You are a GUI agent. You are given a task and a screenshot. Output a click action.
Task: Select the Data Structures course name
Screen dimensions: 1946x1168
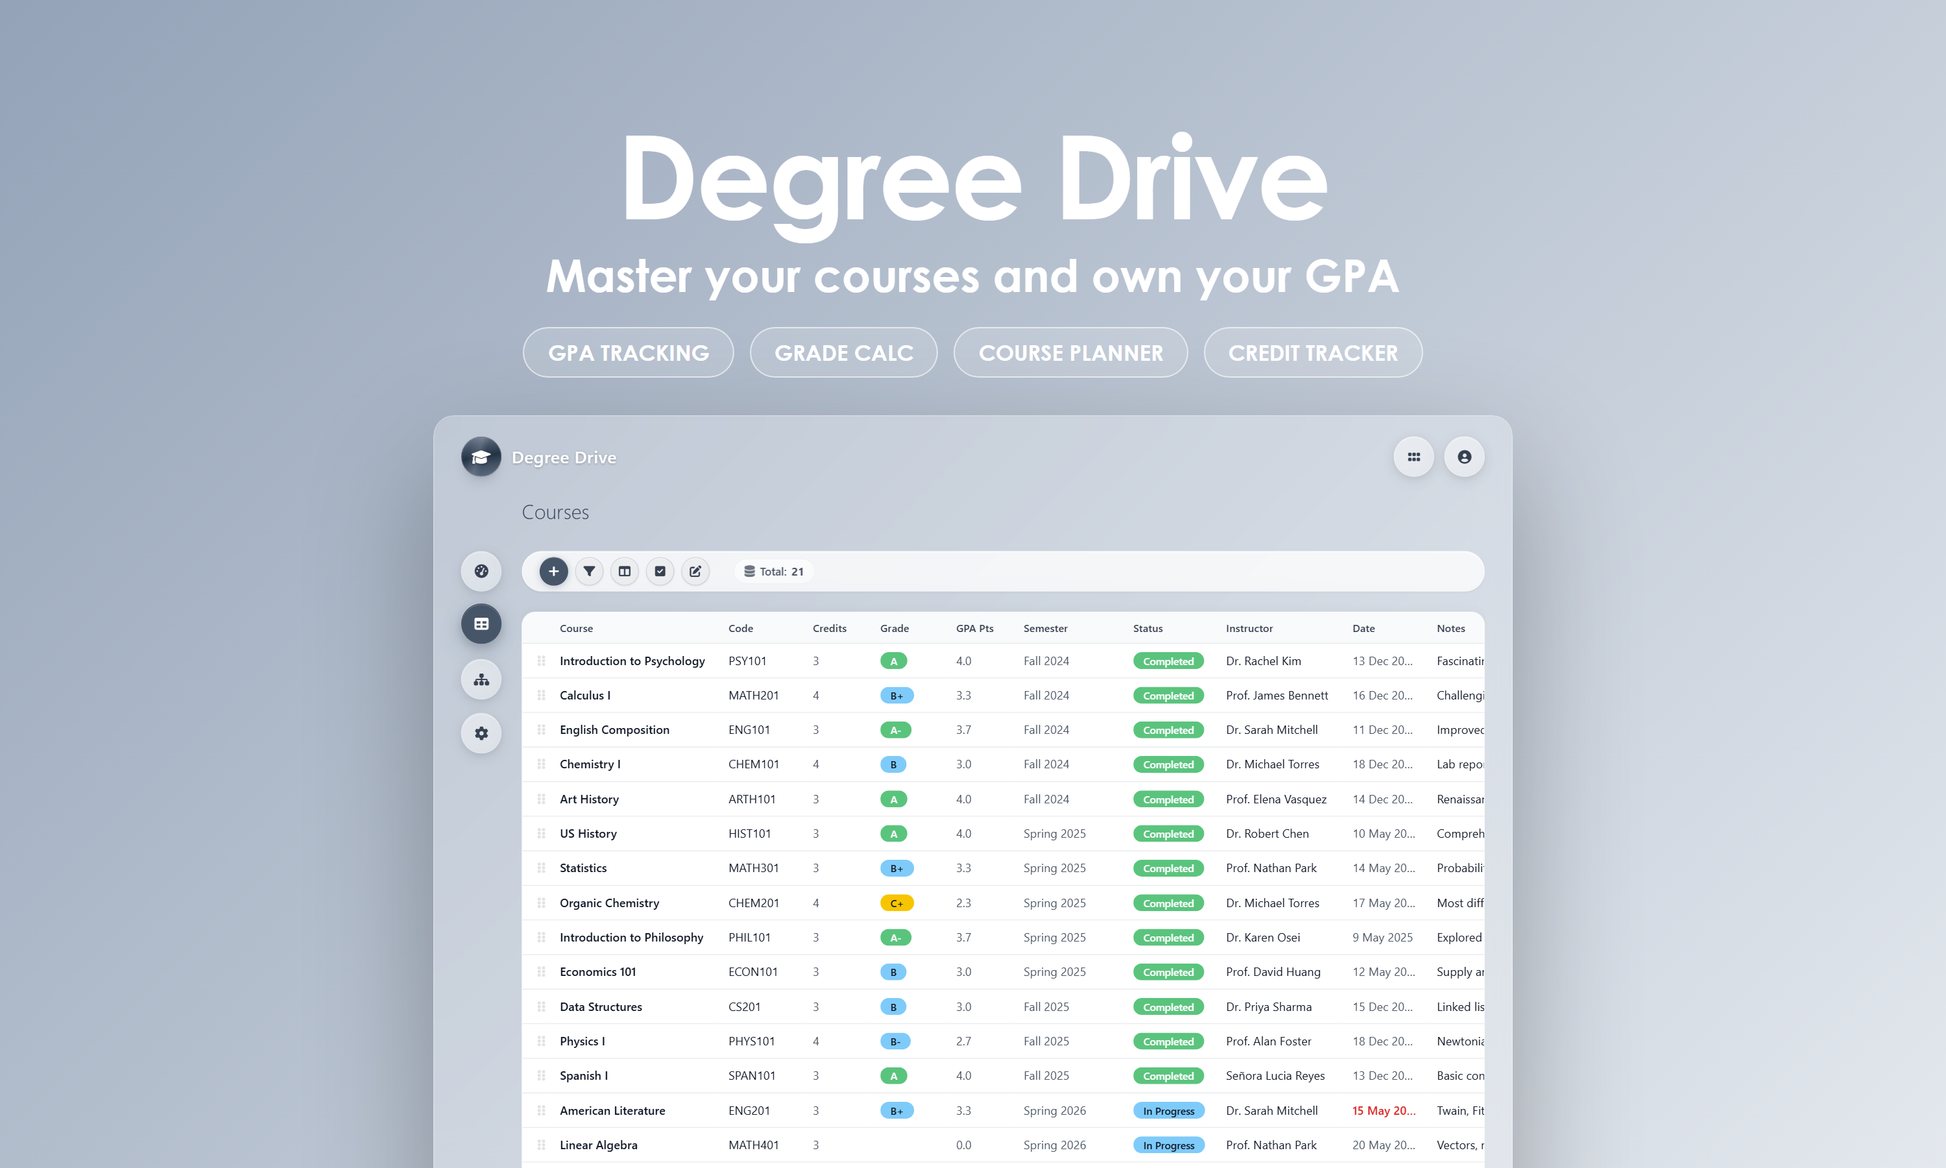pyautogui.click(x=601, y=1007)
